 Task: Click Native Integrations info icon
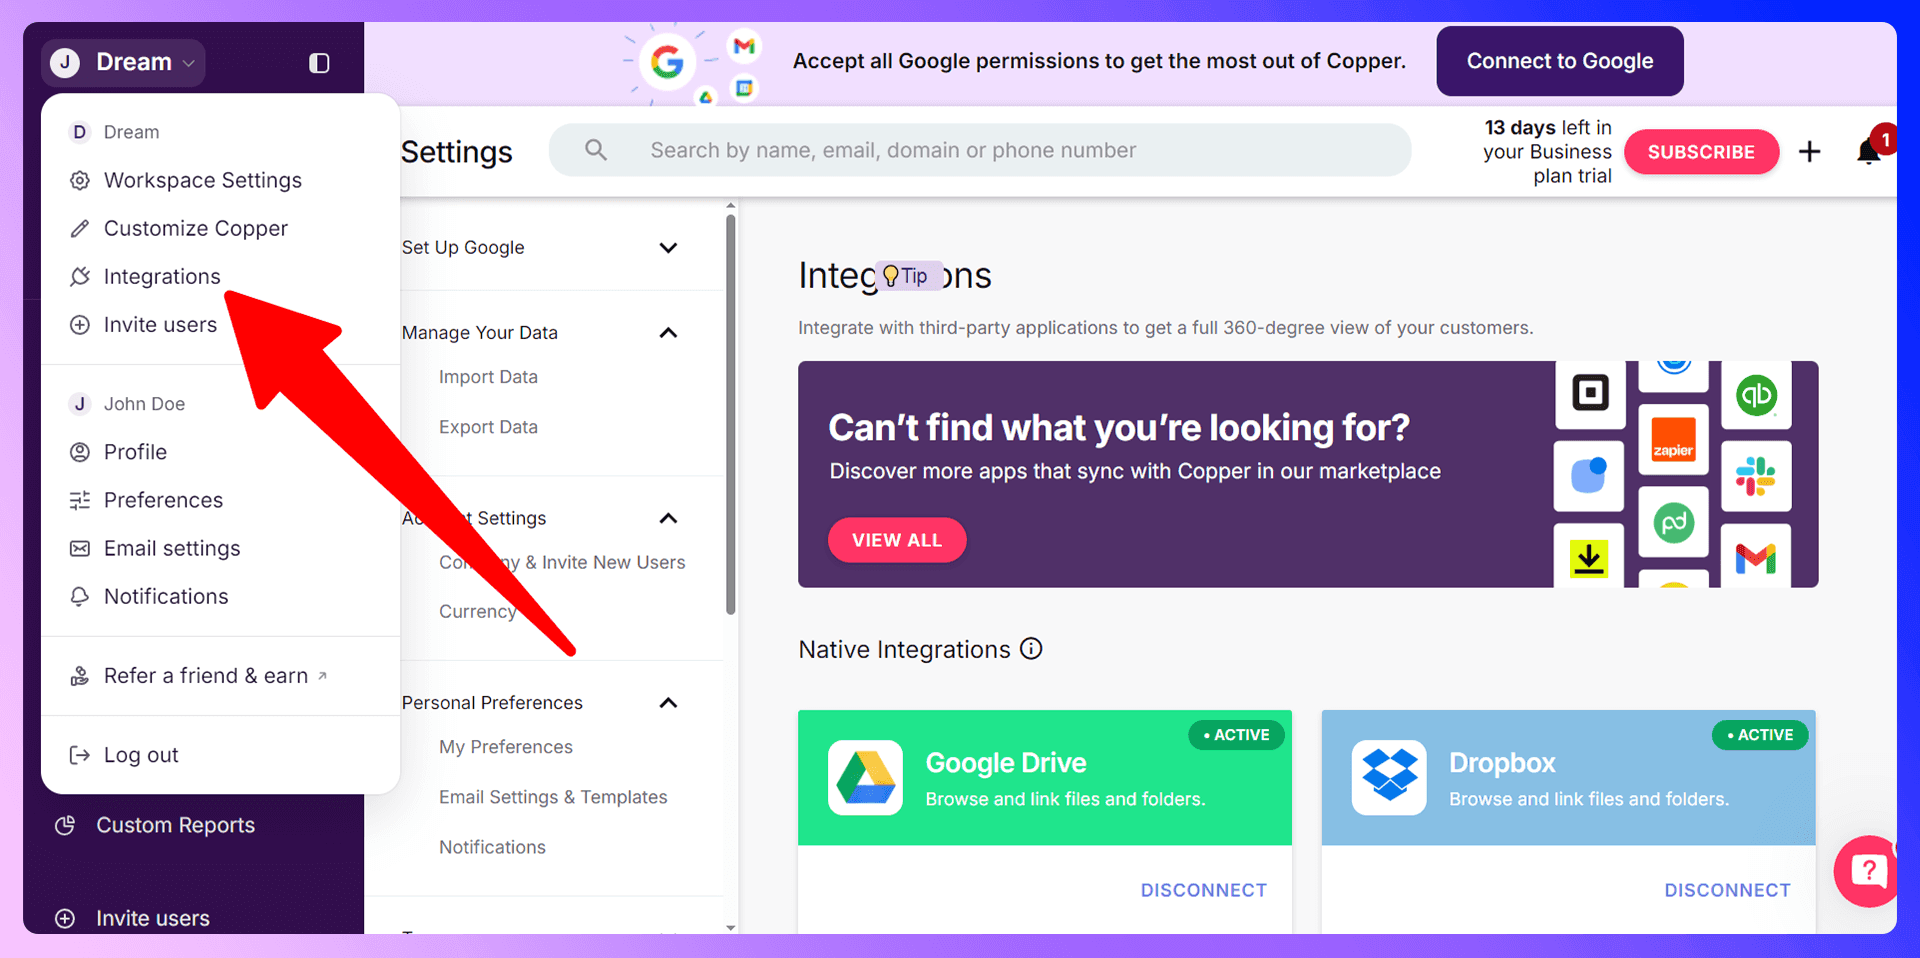(1031, 649)
